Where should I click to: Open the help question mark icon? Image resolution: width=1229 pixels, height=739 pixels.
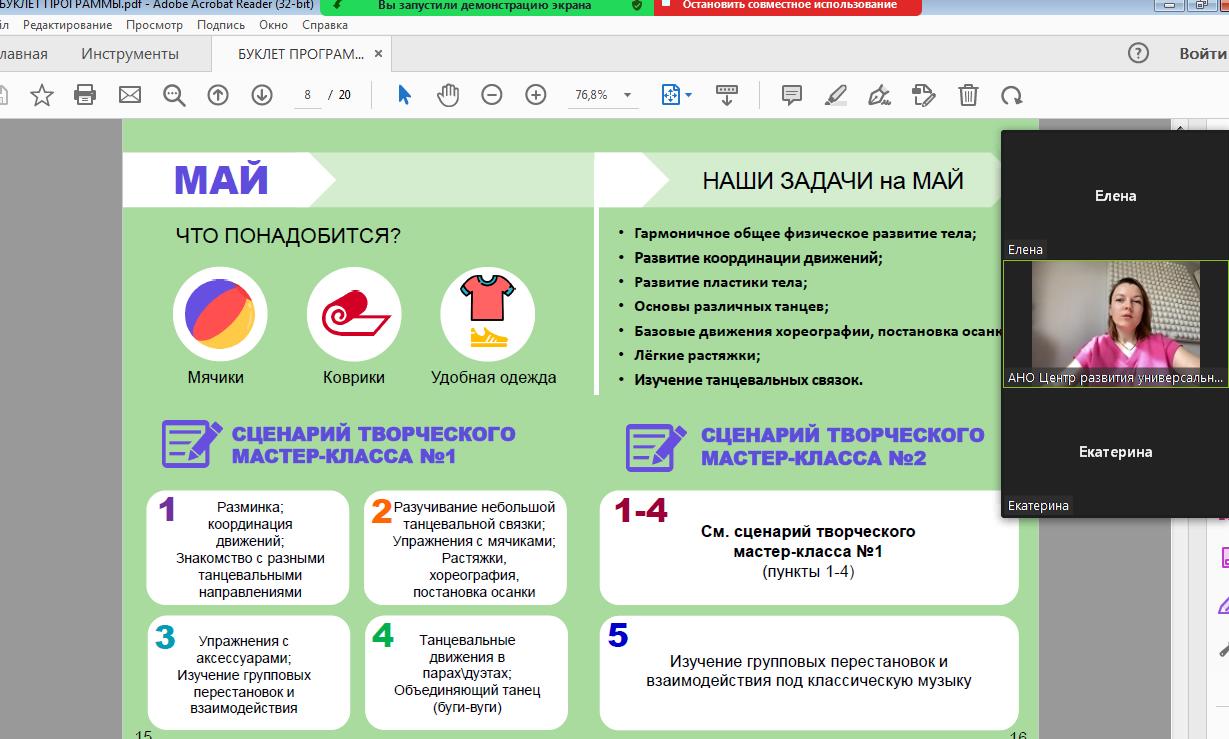1138,53
